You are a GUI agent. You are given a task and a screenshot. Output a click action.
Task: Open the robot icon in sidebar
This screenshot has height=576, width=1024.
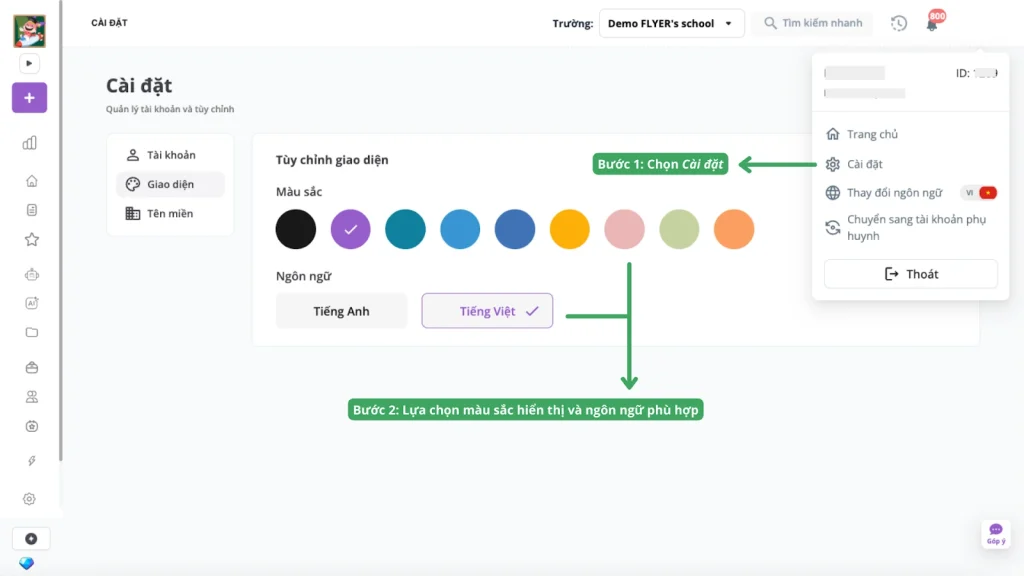tap(31, 274)
